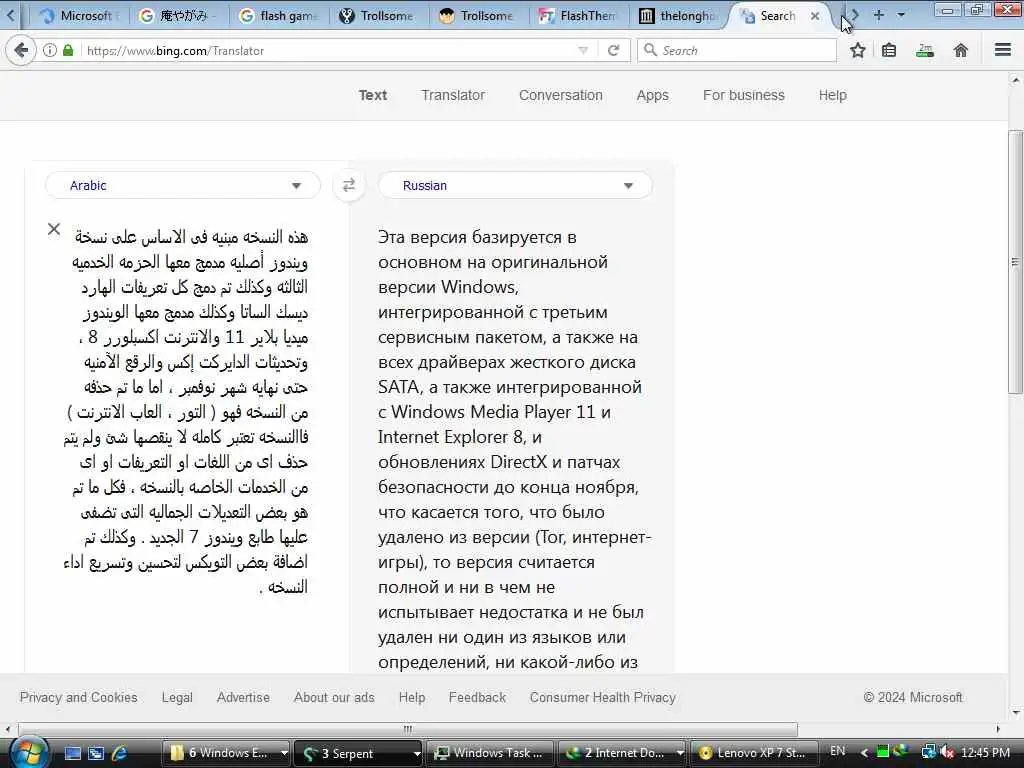Open the address bar history dropdown arrow
Viewport: 1024px width, 768px height.
click(583, 50)
